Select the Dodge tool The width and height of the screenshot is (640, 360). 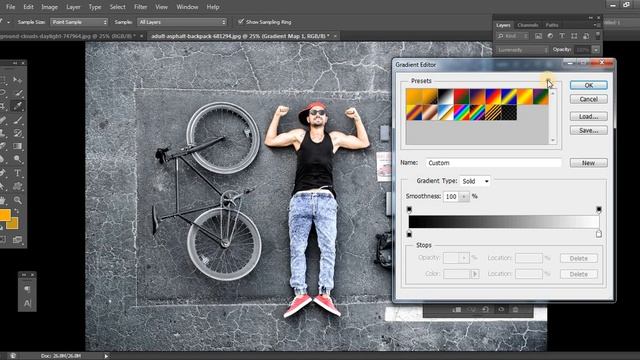pyautogui.click(x=17, y=159)
